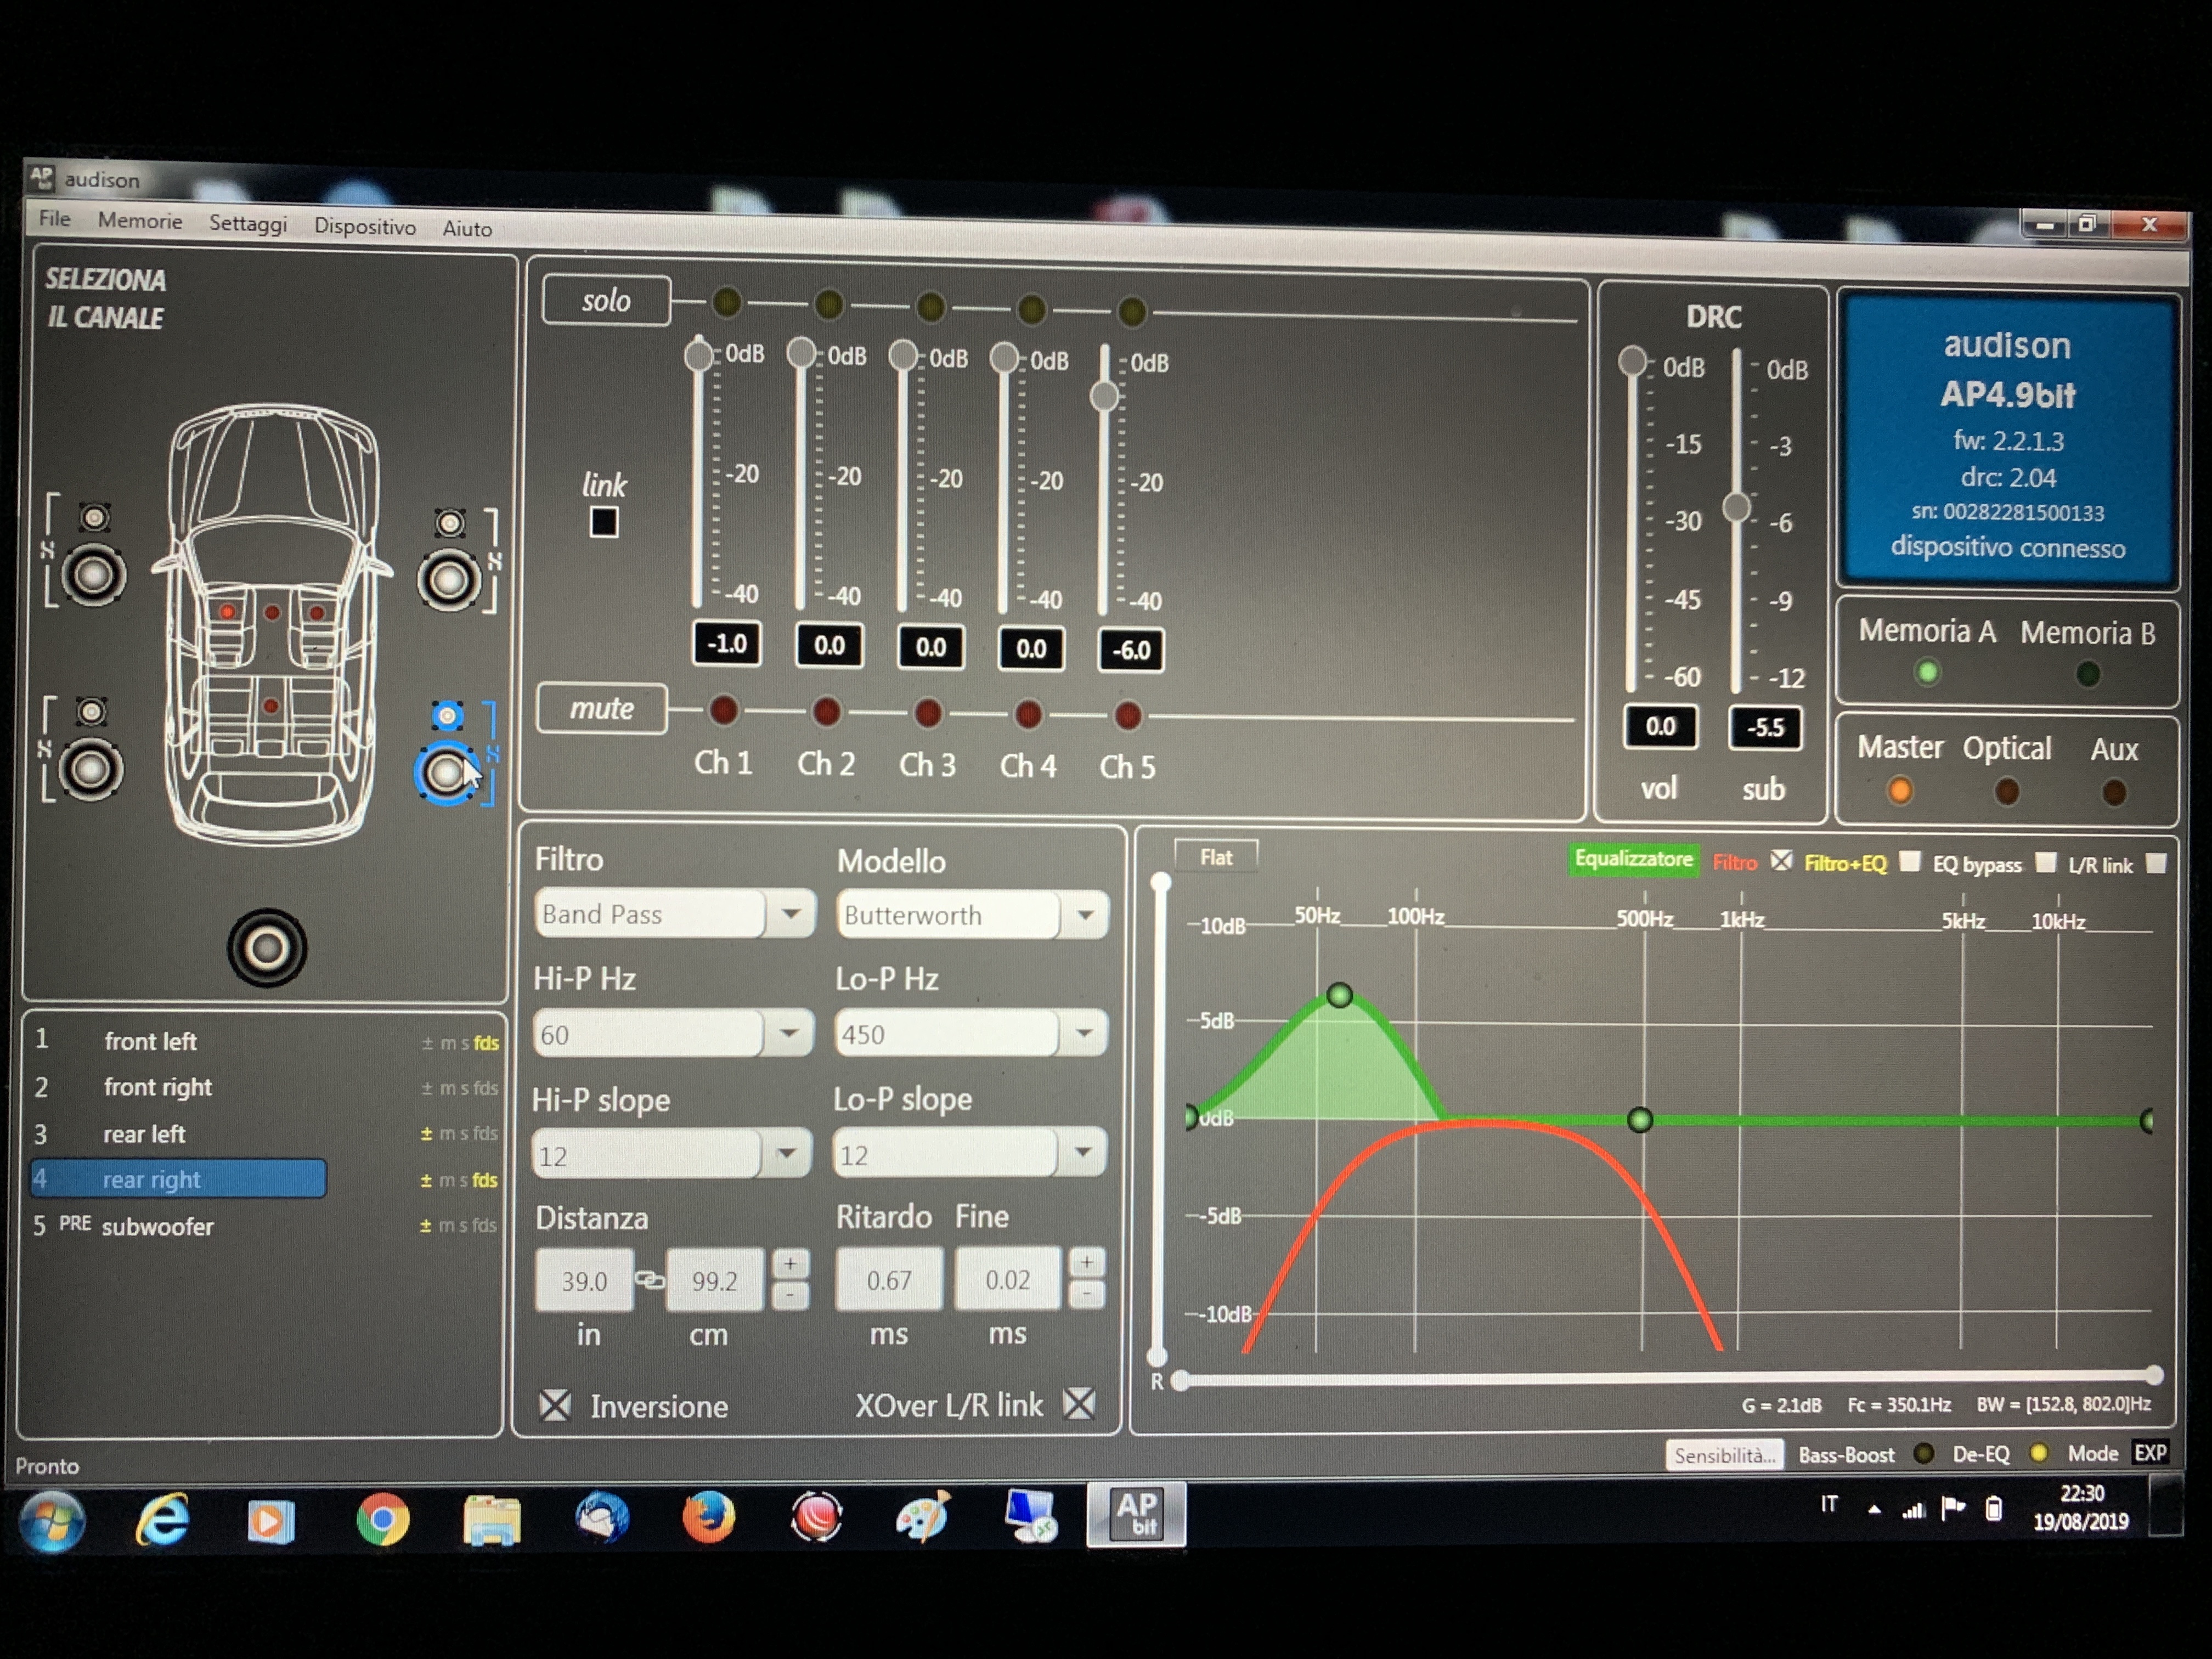Open the Memorie menu

tap(140, 220)
